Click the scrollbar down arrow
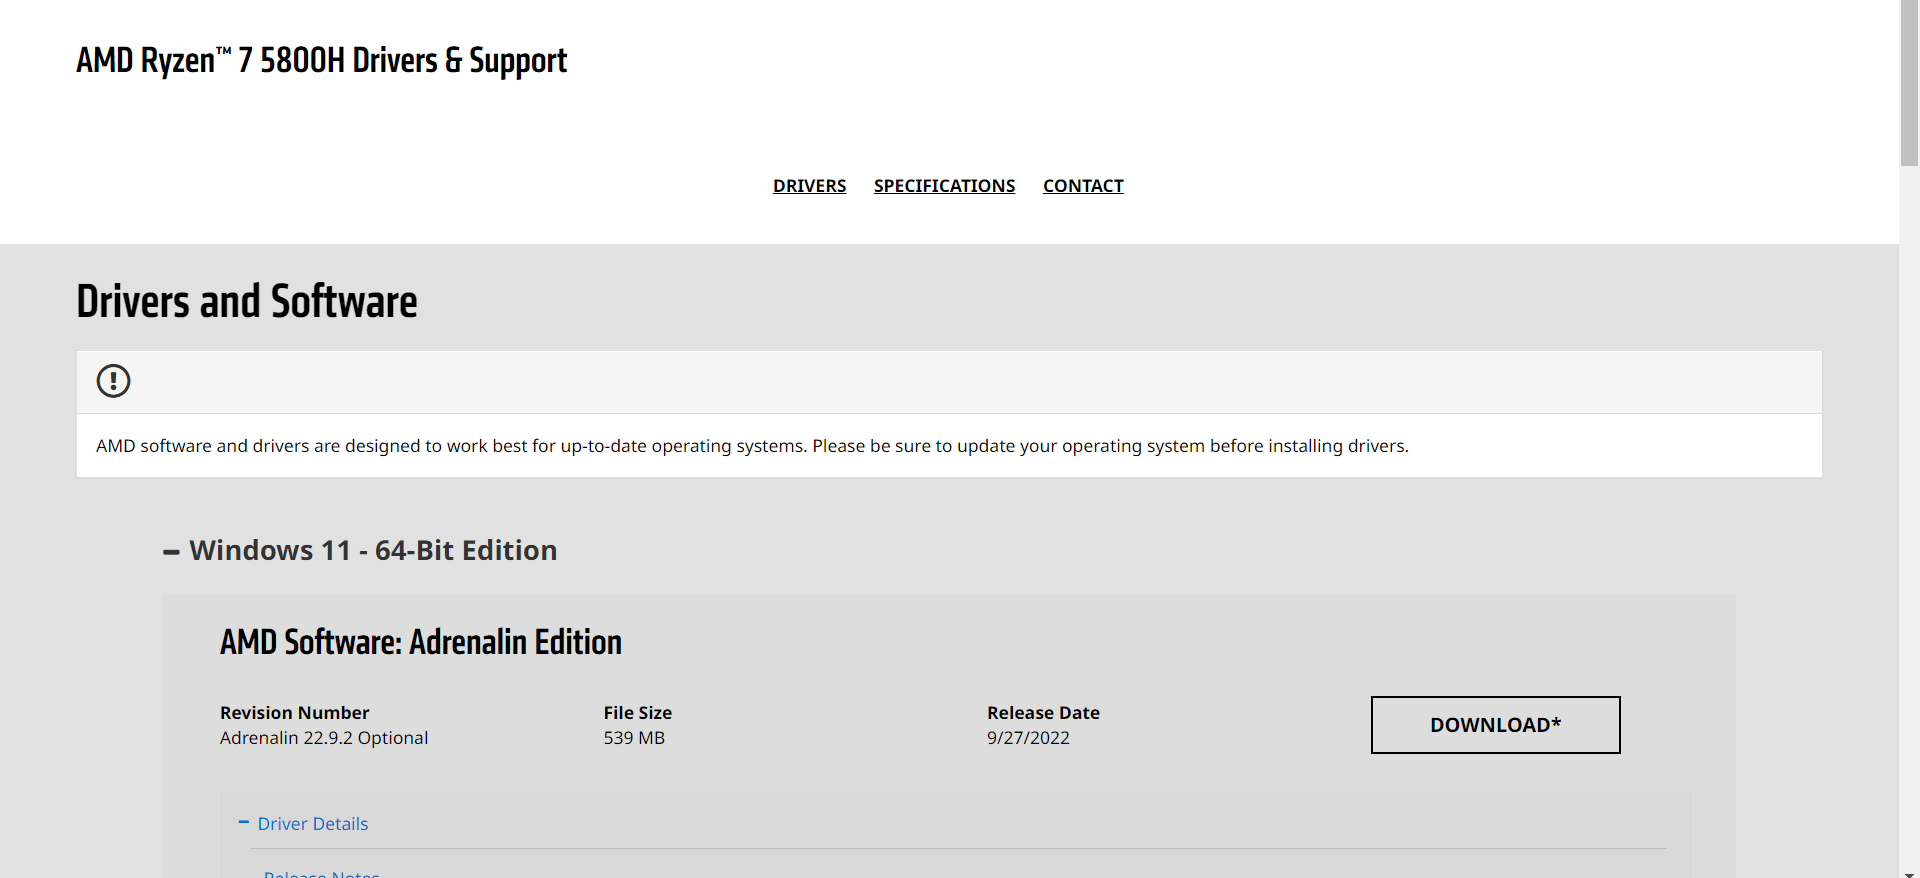Viewport: 1920px width, 878px height. coord(1909,873)
